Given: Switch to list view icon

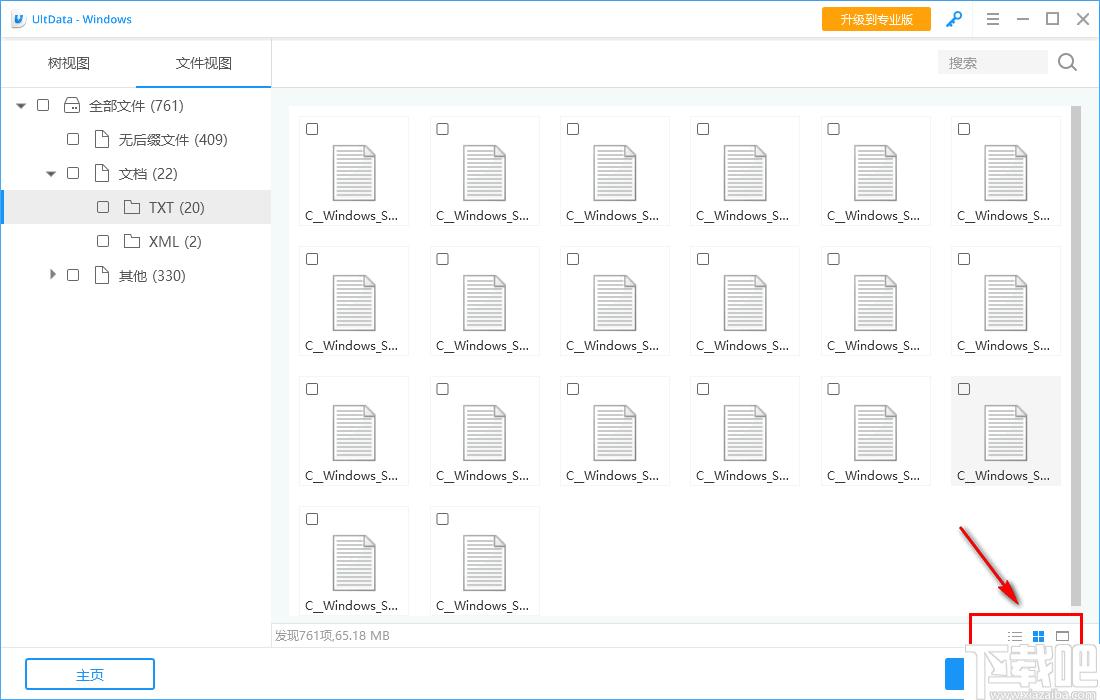Looking at the screenshot, I should (x=1014, y=636).
